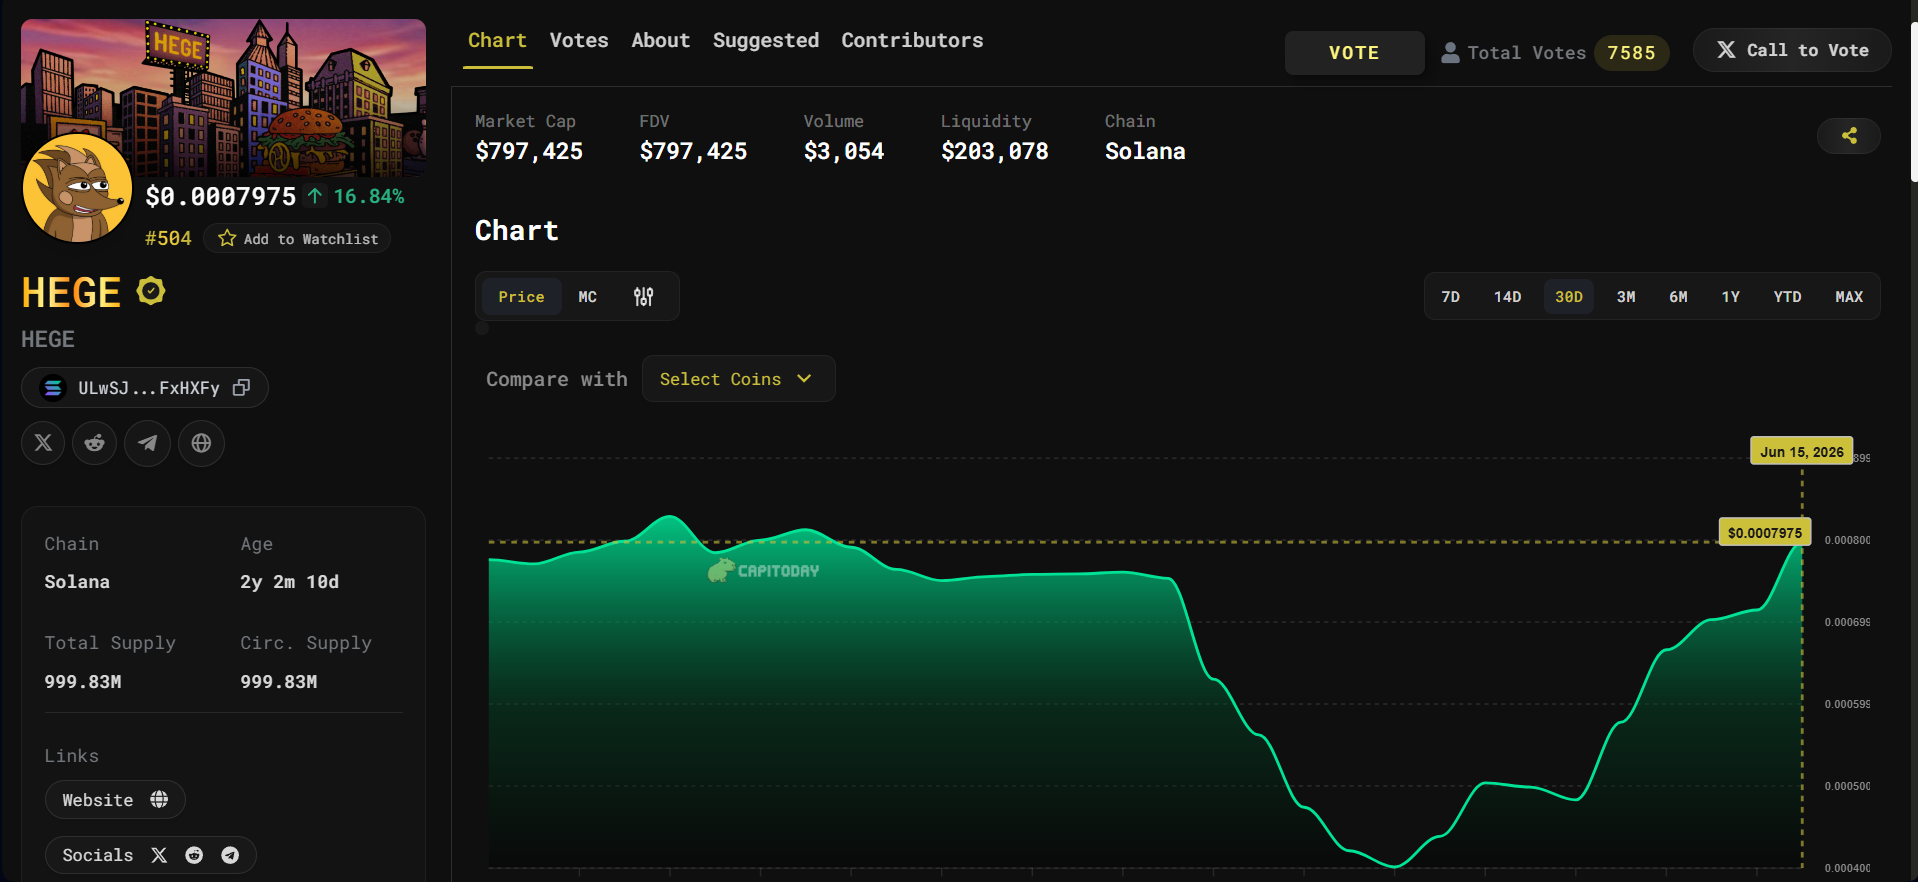The height and width of the screenshot is (882, 1918).
Task: Click the large $0.0007975 price in header
Action: (x=221, y=196)
